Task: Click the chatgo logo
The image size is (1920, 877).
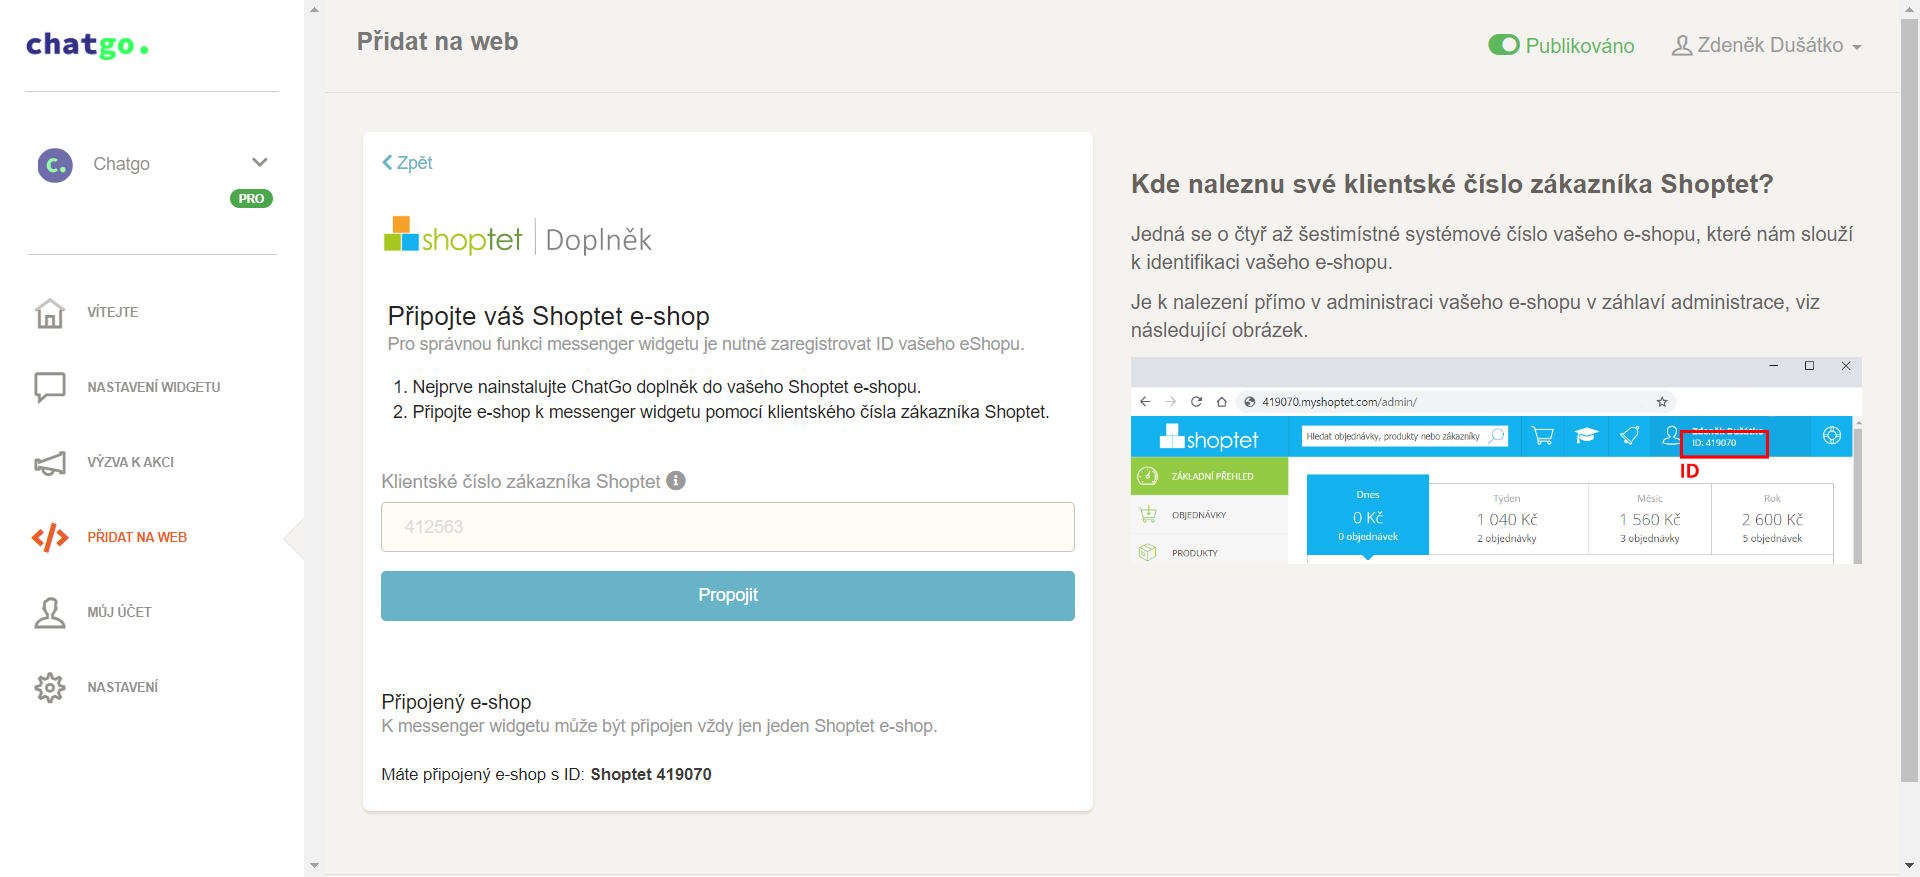Action: [87, 45]
